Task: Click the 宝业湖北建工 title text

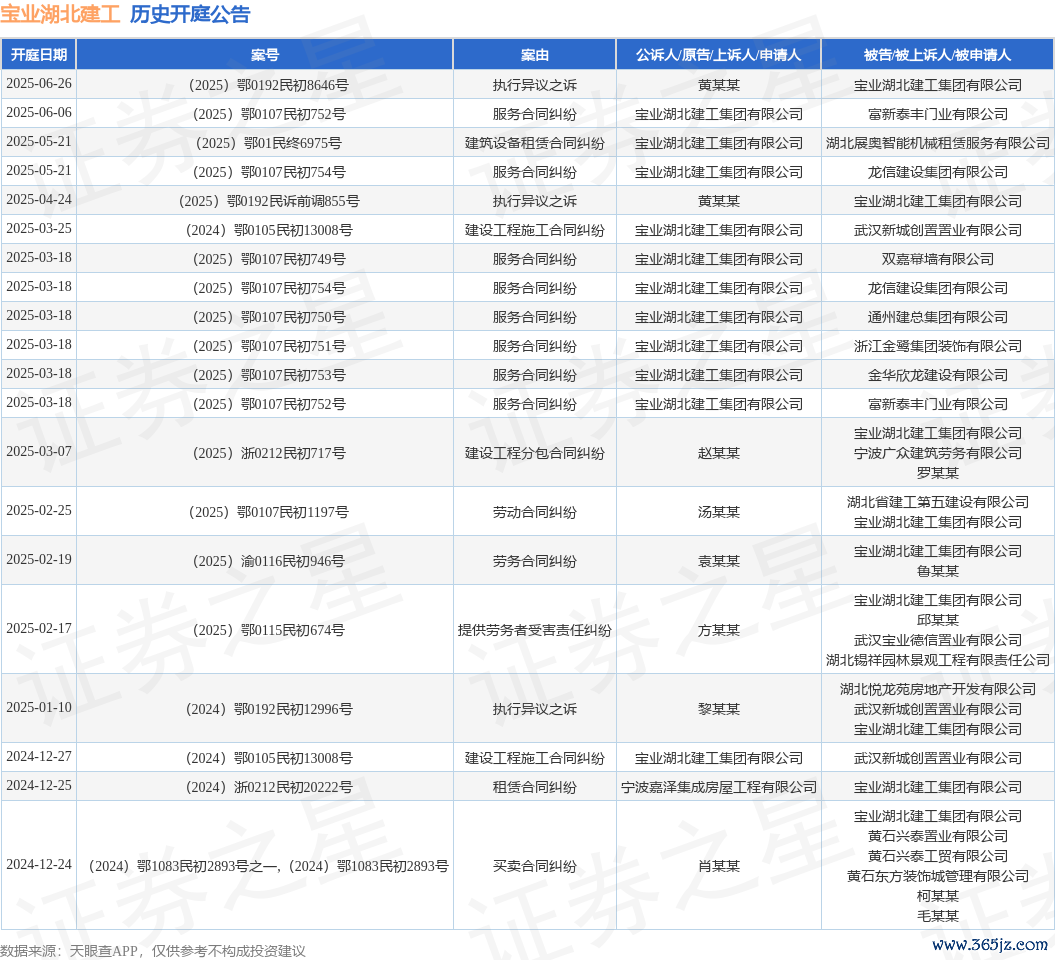Action: pos(60,14)
